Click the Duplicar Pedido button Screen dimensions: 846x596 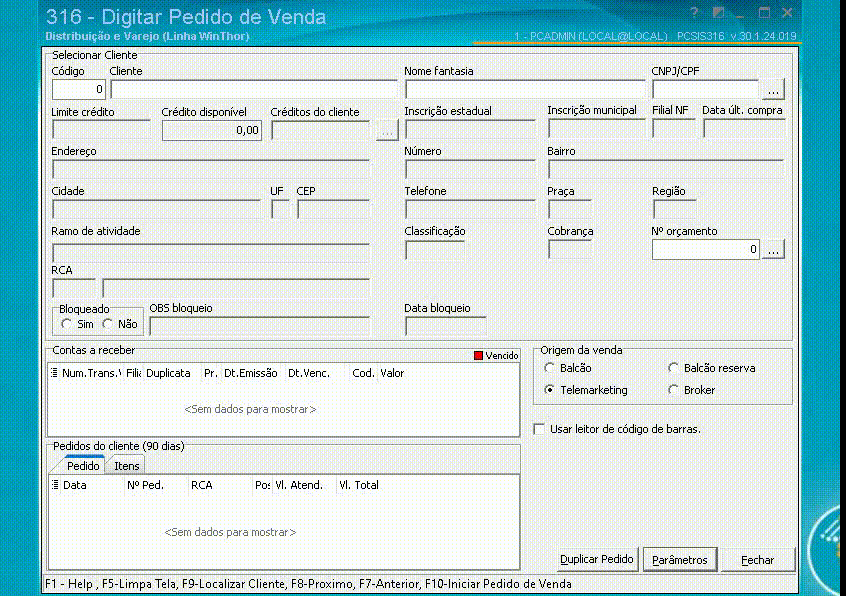597,559
